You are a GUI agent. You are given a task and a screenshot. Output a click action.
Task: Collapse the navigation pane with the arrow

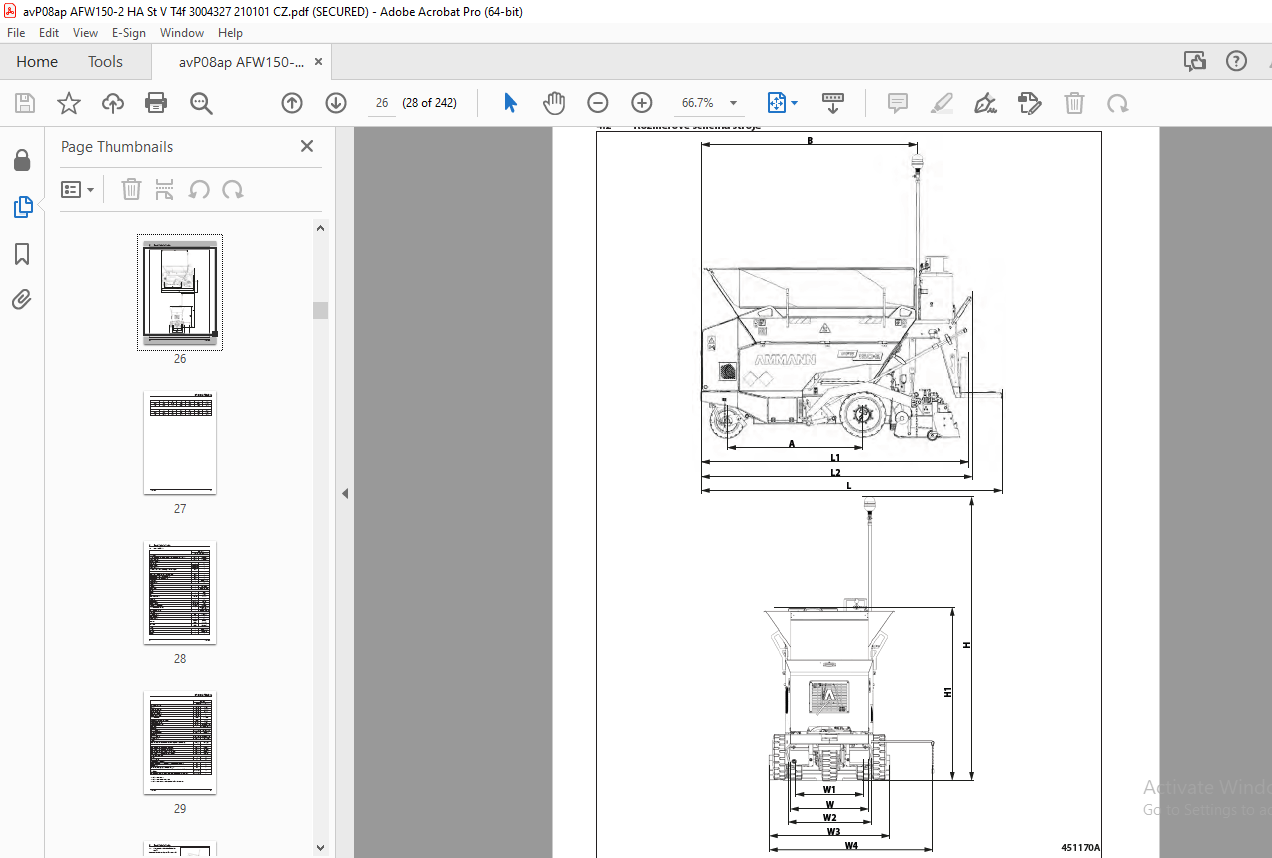pos(345,493)
